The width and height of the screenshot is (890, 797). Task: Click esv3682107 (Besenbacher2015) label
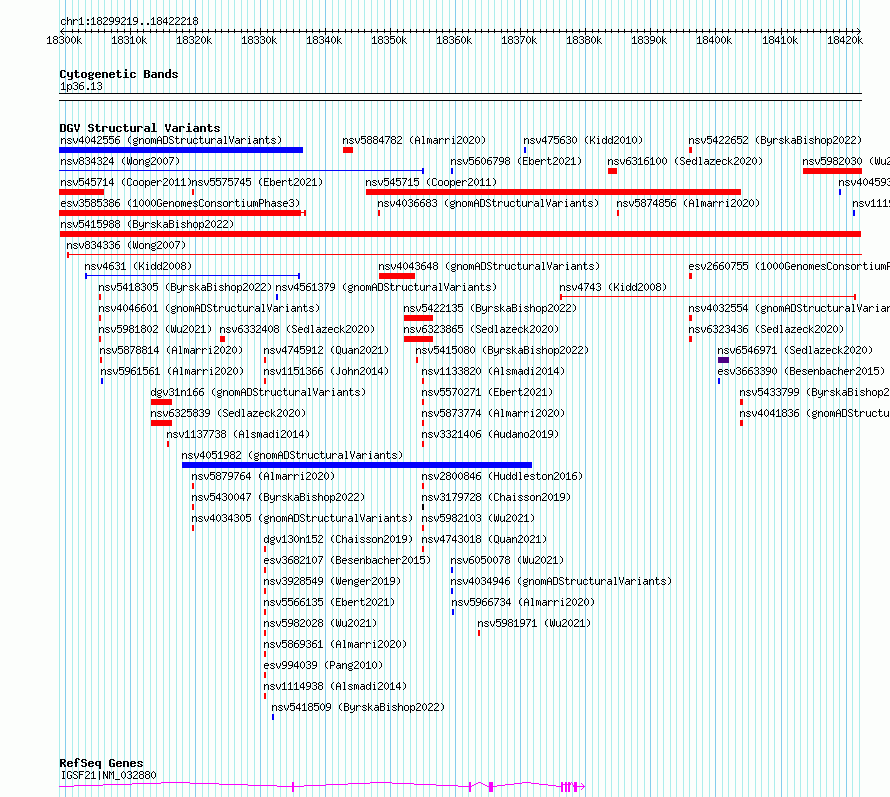[x=347, y=560]
